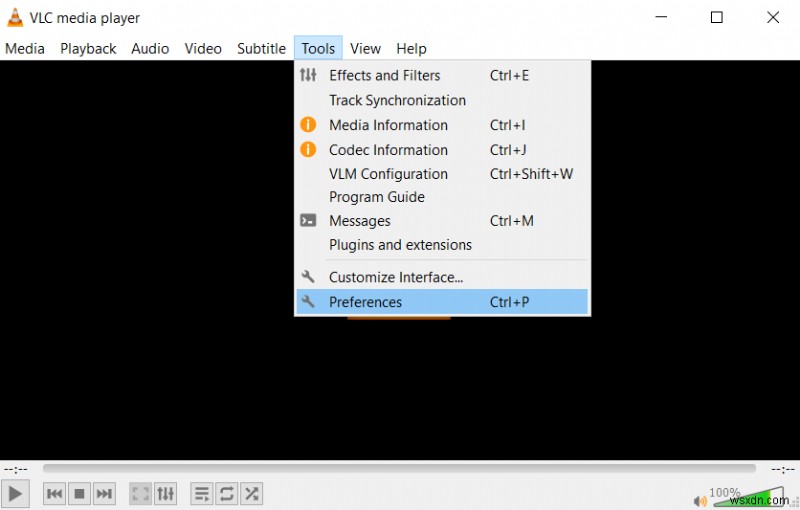The image size is (800, 510).
Task: Click the Effects and Filters sliders icon
Action: [x=308, y=75]
